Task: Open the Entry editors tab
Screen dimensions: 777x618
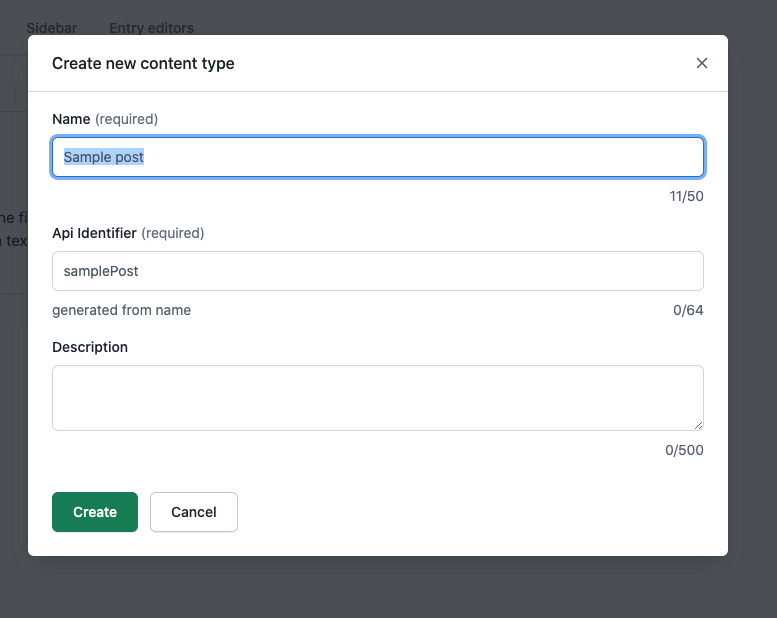Action: pos(151,28)
